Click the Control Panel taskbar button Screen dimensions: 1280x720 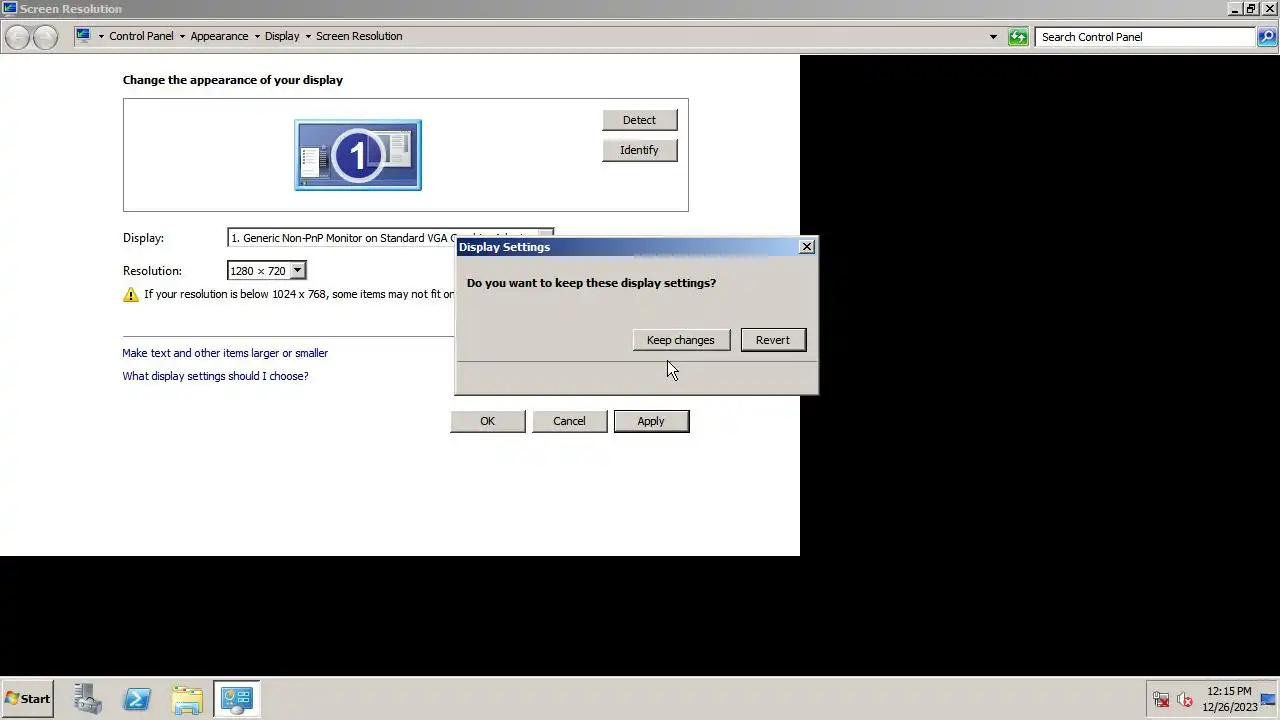click(237, 699)
